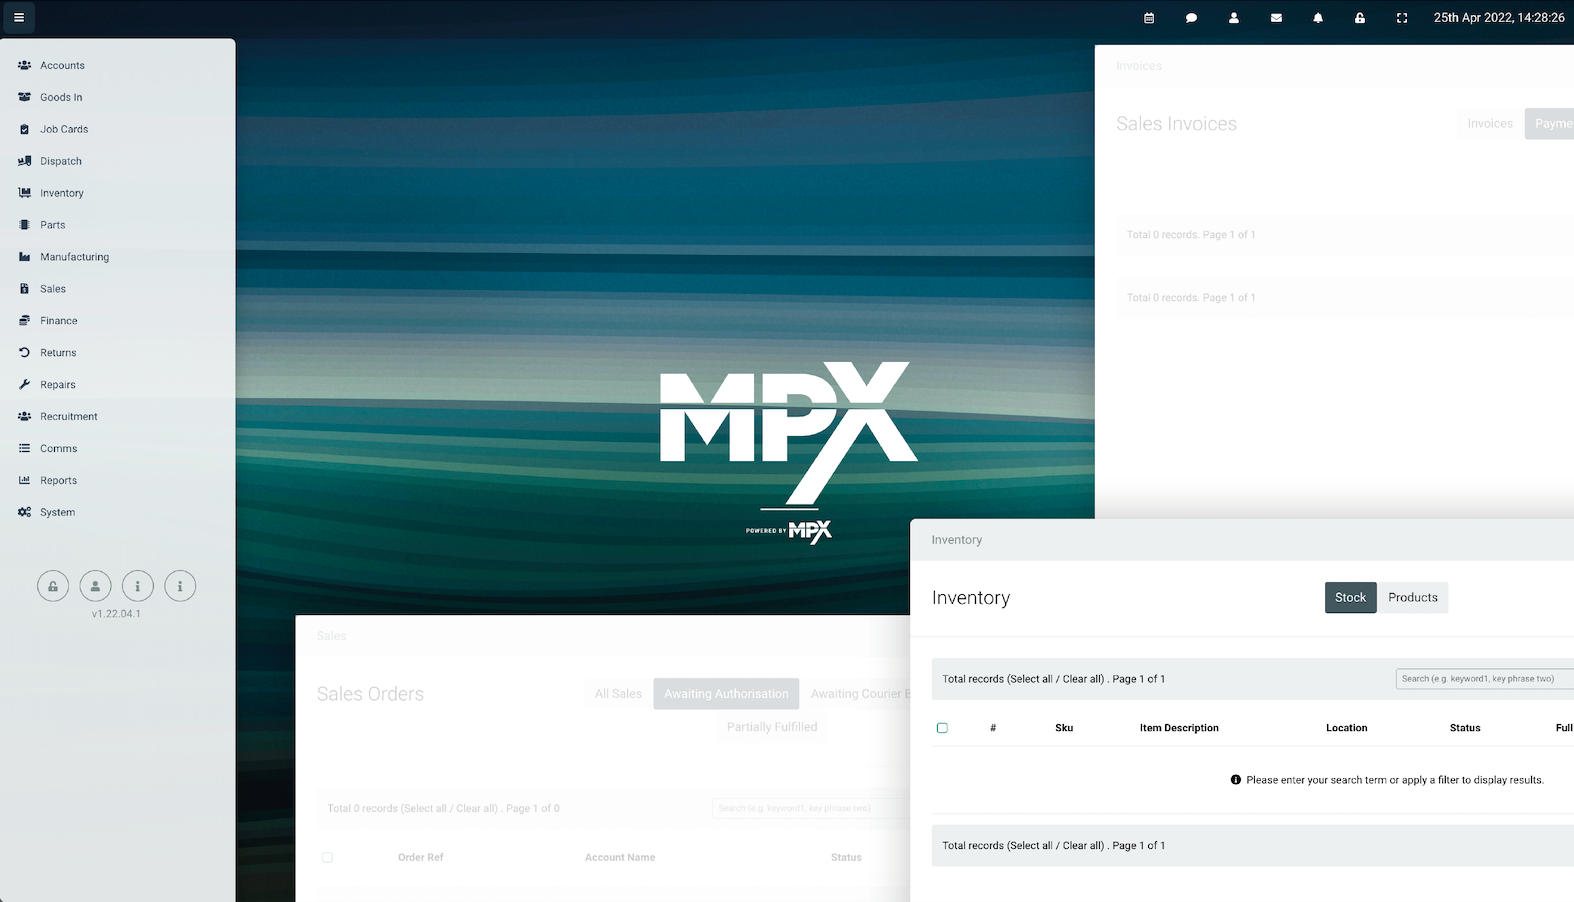Open the notifications bell
The width and height of the screenshot is (1574, 902).
point(1318,18)
